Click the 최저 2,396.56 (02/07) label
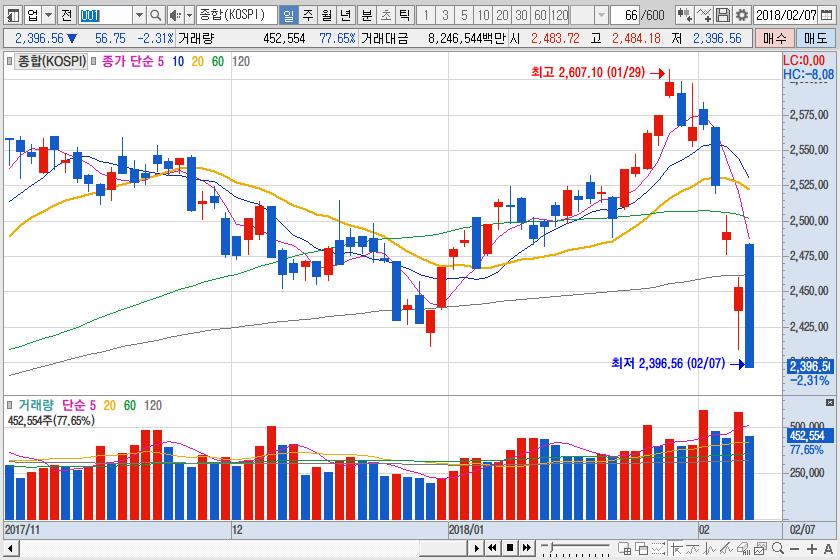840x560 pixels. coord(668,363)
